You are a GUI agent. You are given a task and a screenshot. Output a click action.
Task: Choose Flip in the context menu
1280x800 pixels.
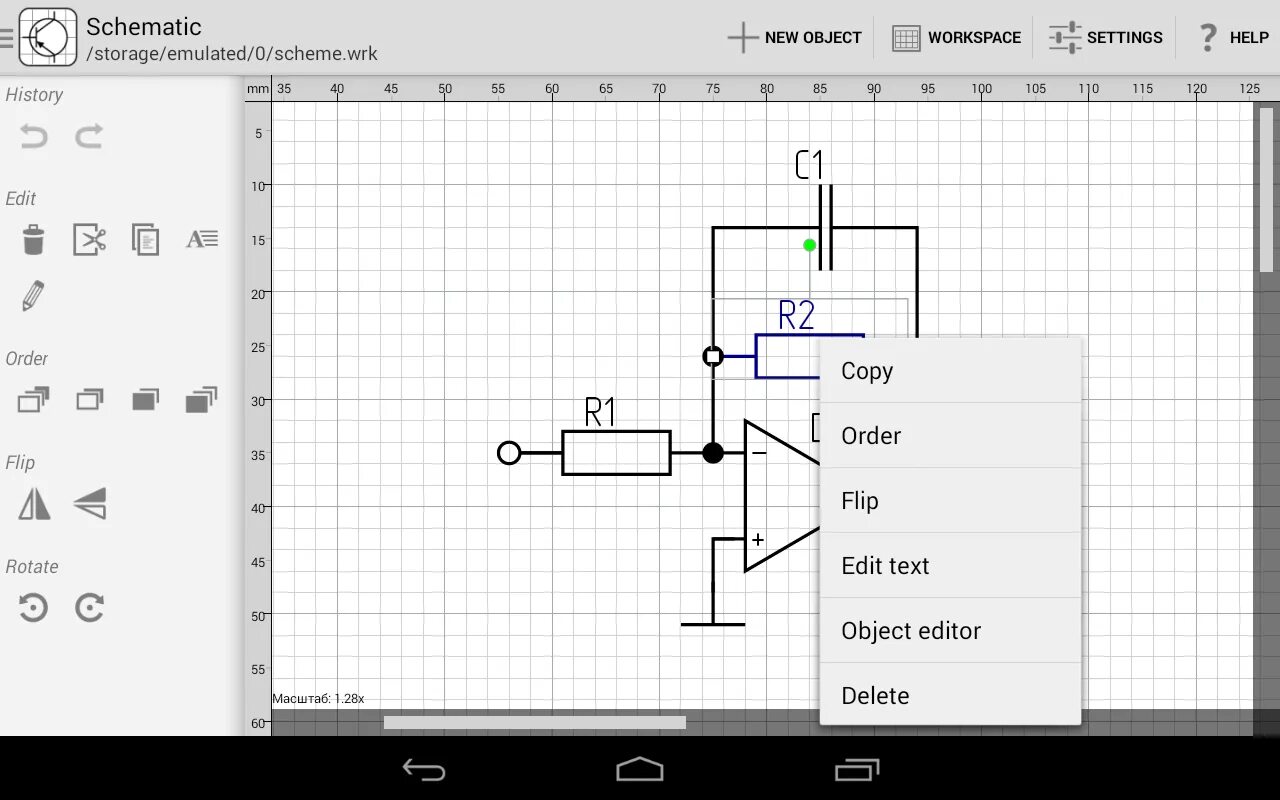click(x=950, y=501)
